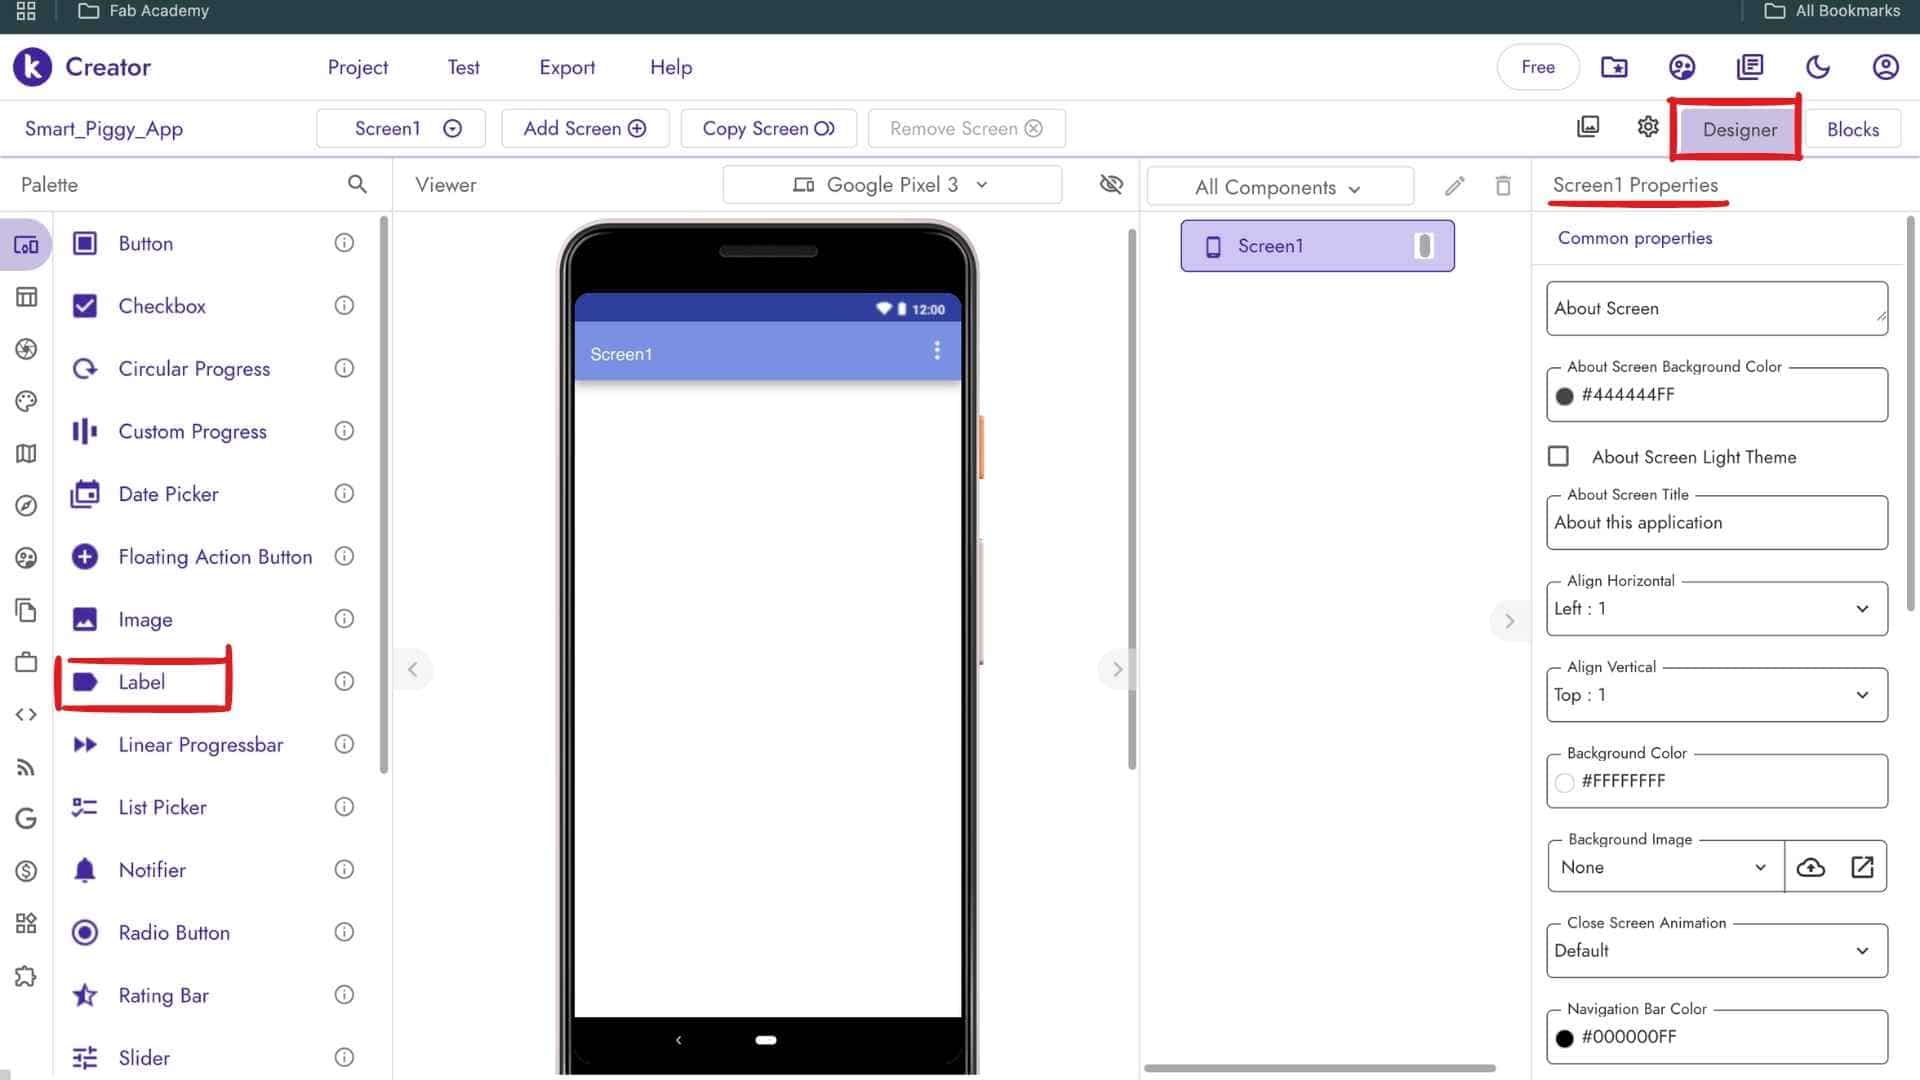Image resolution: width=1920 pixels, height=1080 pixels.
Task: Click the About Screen Title field
Action: click(1717, 522)
